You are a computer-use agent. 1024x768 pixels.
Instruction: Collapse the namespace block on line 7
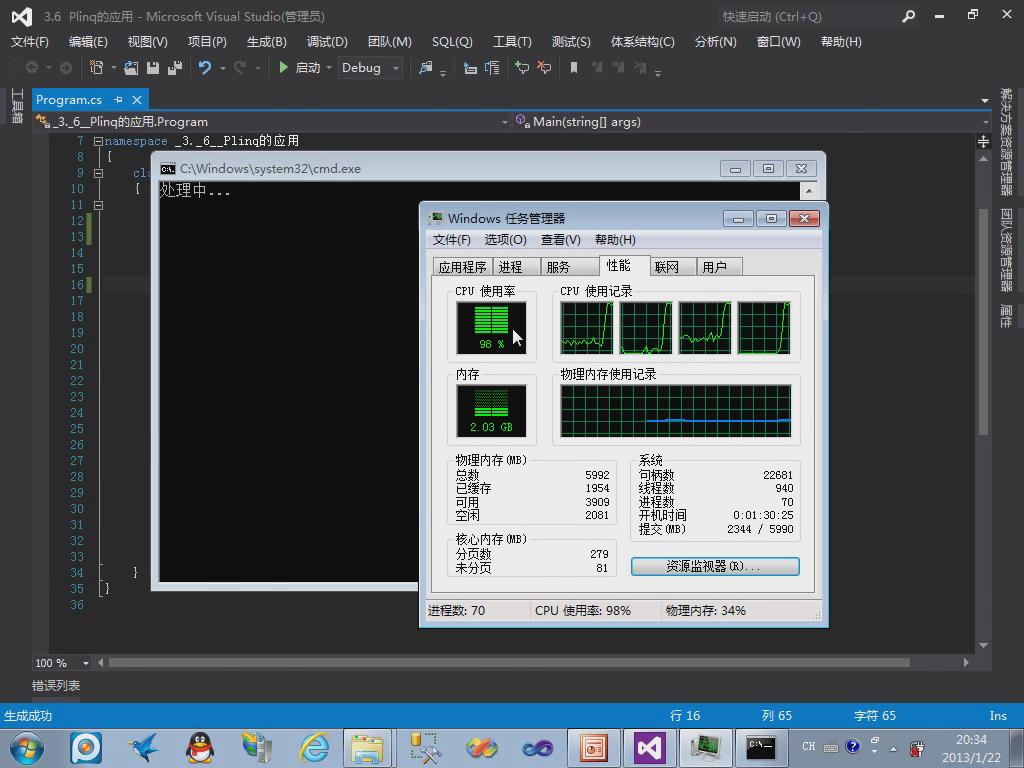[98, 141]
